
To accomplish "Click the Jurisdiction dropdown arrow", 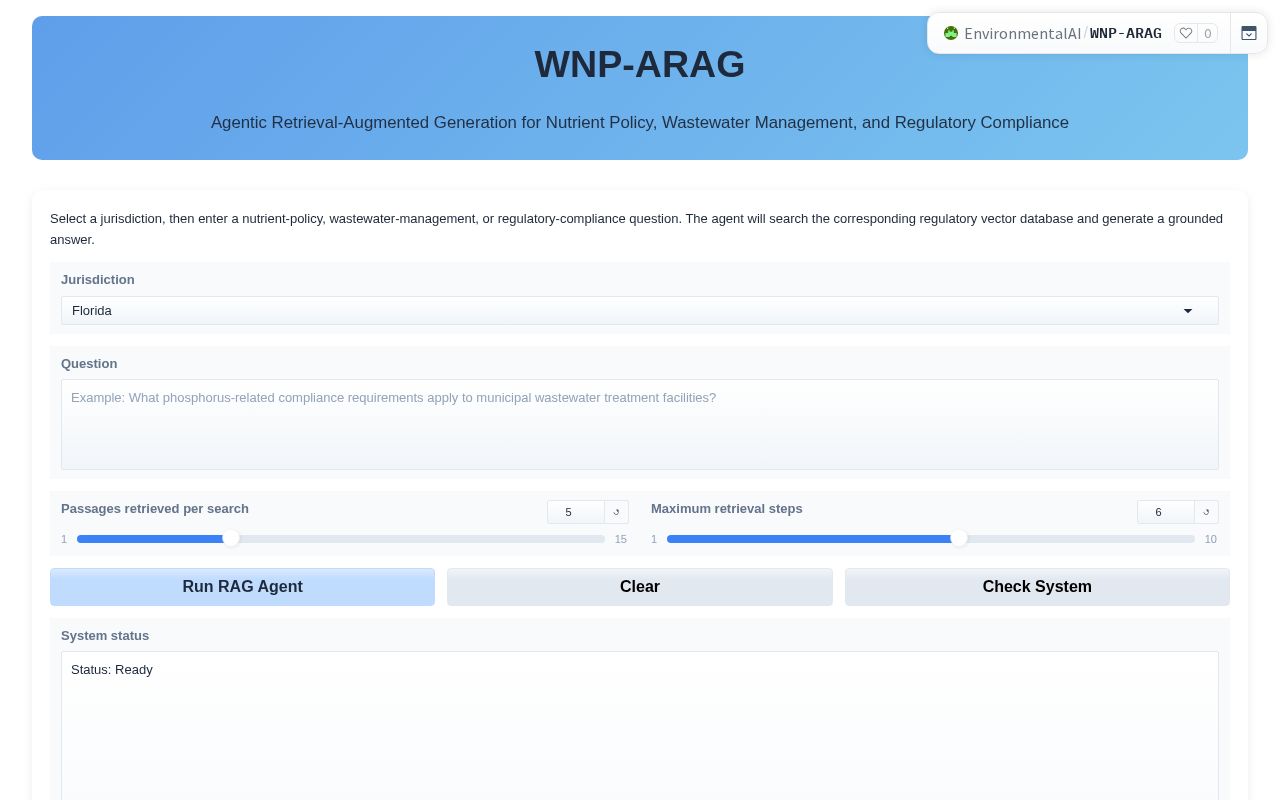I will (x=1188, y=311).
